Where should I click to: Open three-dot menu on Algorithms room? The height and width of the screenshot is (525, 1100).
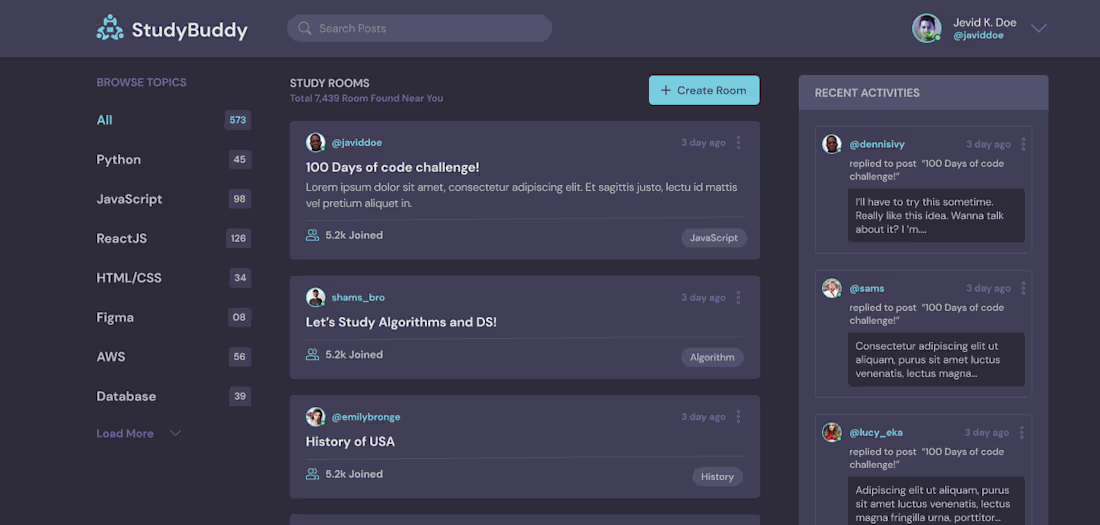point(739,298)
